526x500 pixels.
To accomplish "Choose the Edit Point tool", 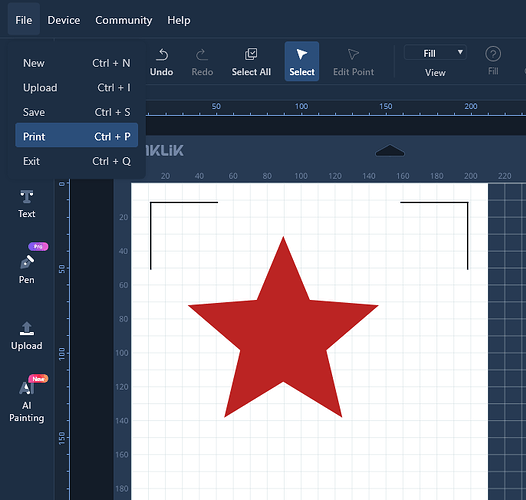I will (353, 62).
